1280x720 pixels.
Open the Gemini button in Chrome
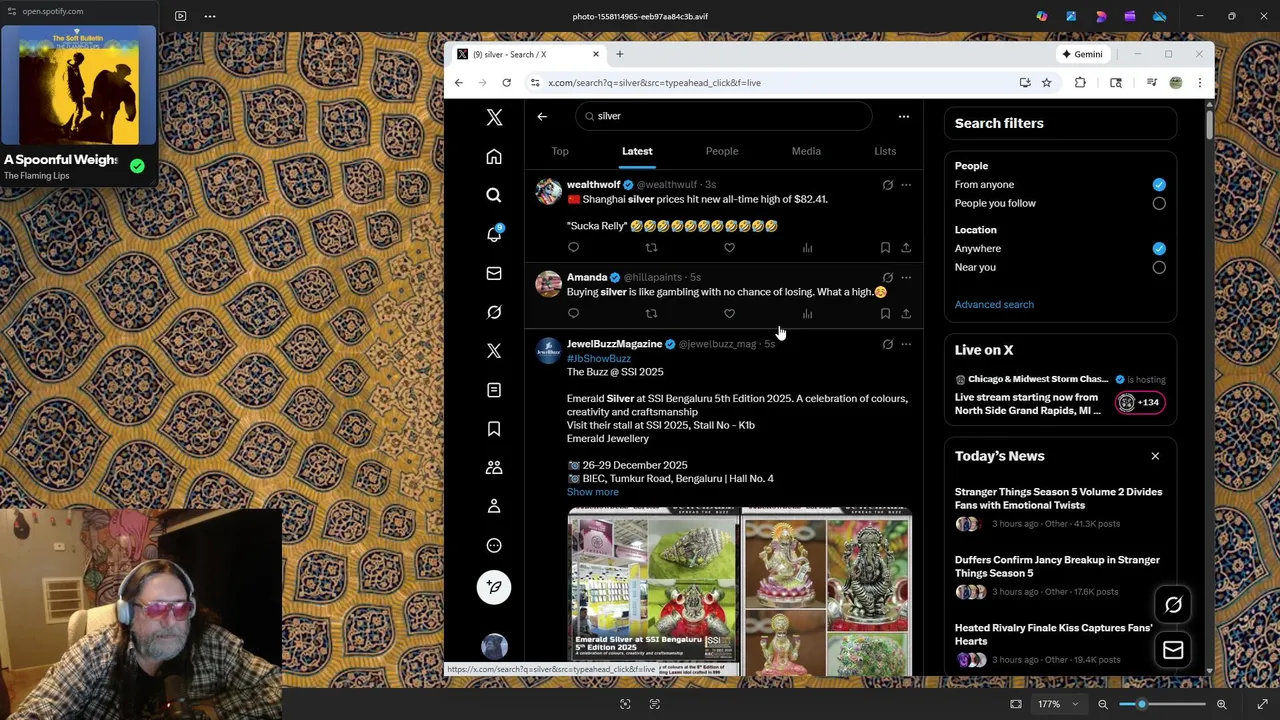[1083, 54]
